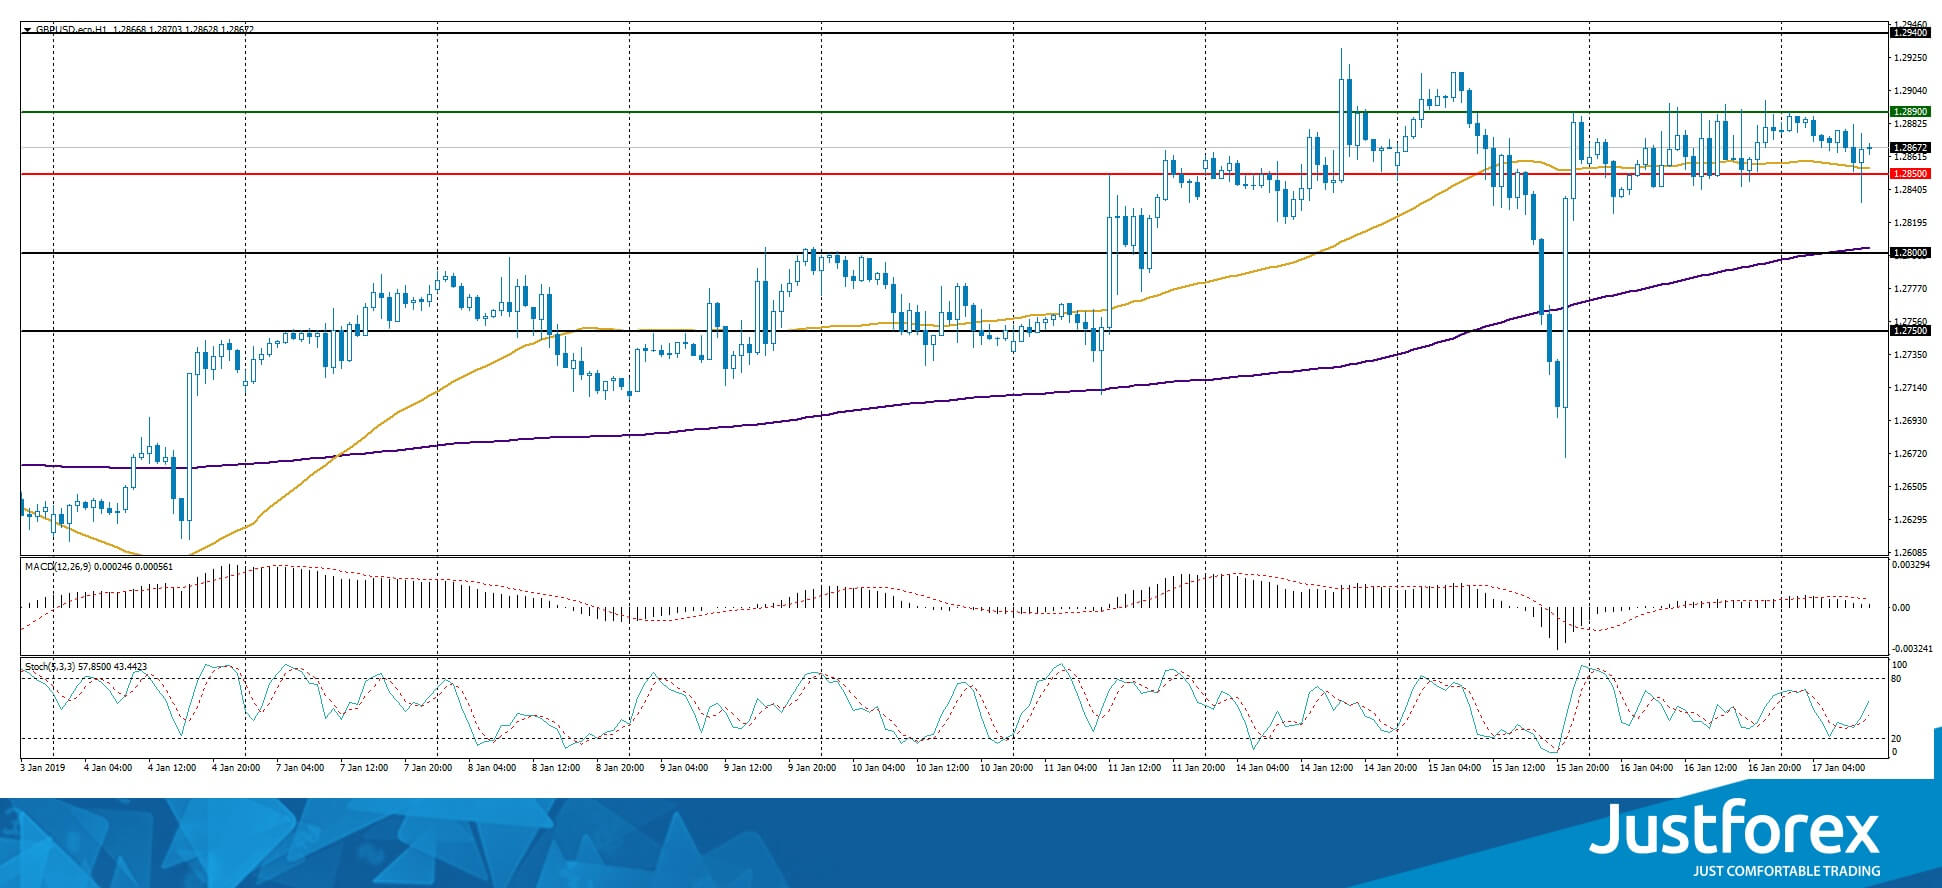Click the 11 Jan 20:00 time label
Viewport: 1942px width, 888px height.
click(x=1198, y=768)
